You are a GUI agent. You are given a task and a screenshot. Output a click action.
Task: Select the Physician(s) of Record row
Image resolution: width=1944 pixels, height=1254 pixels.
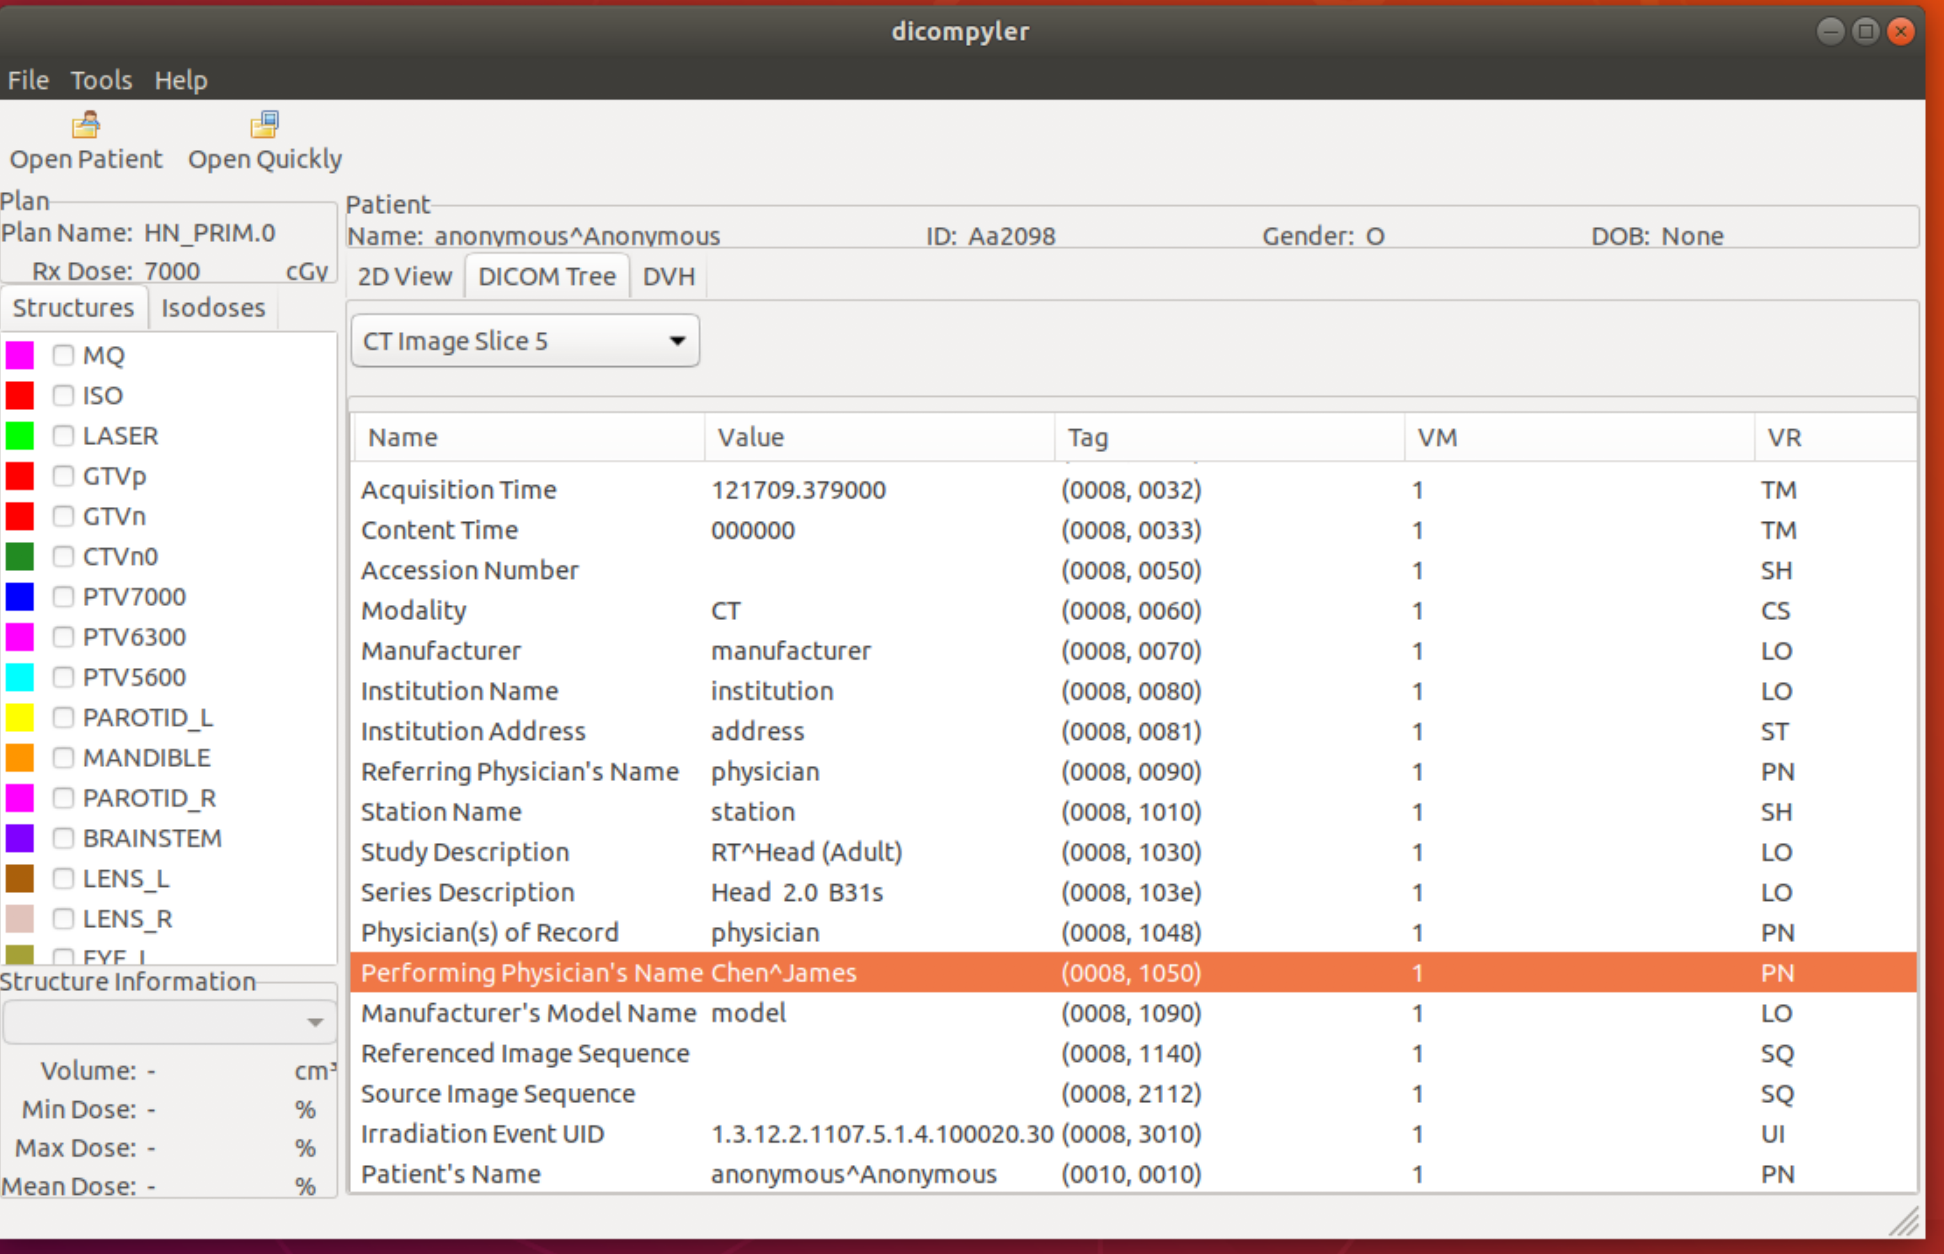pos(1134,932)
